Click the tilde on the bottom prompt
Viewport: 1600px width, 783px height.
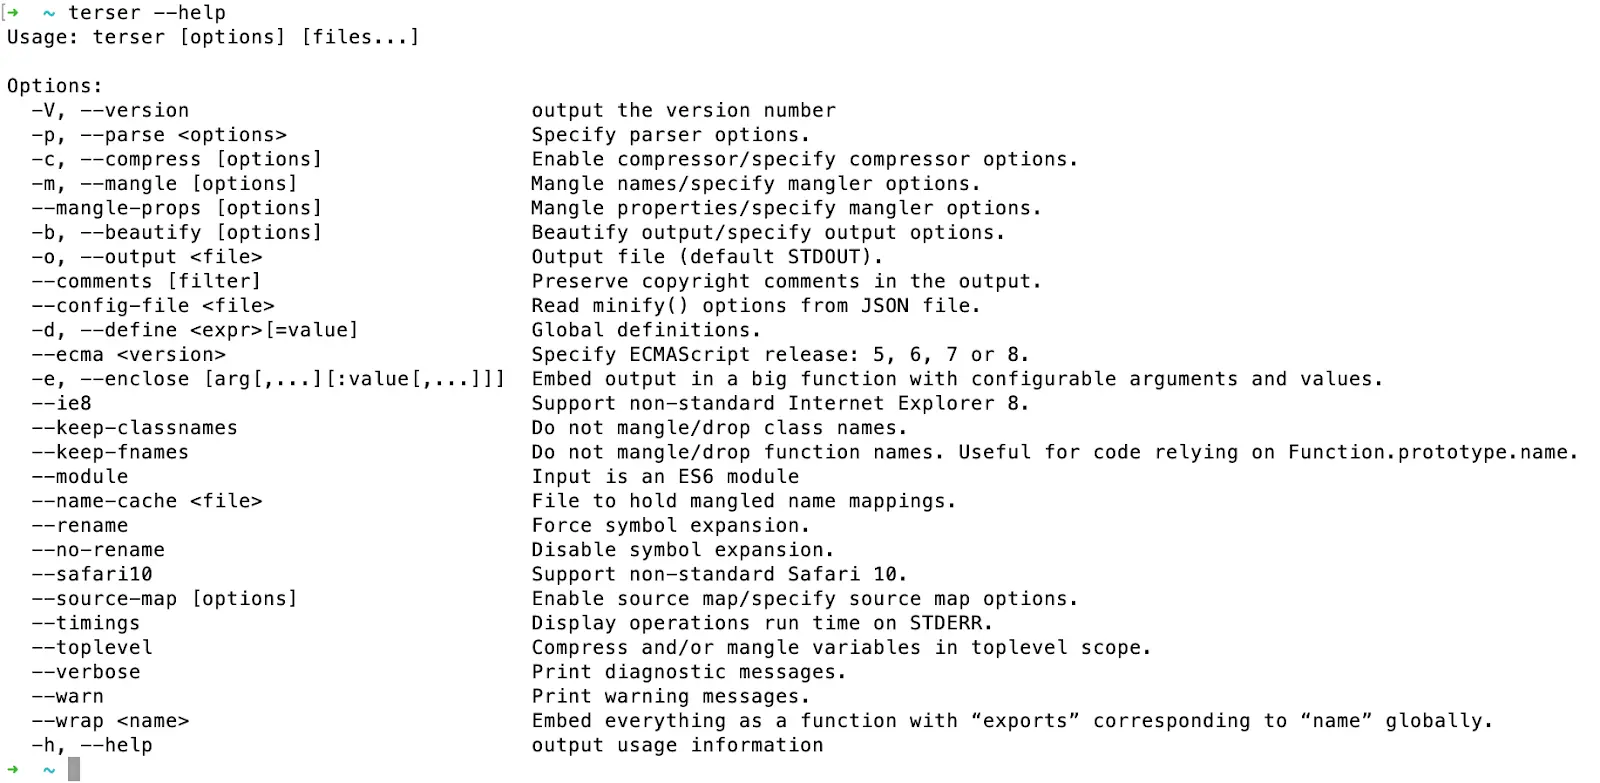tap(49, 771)
